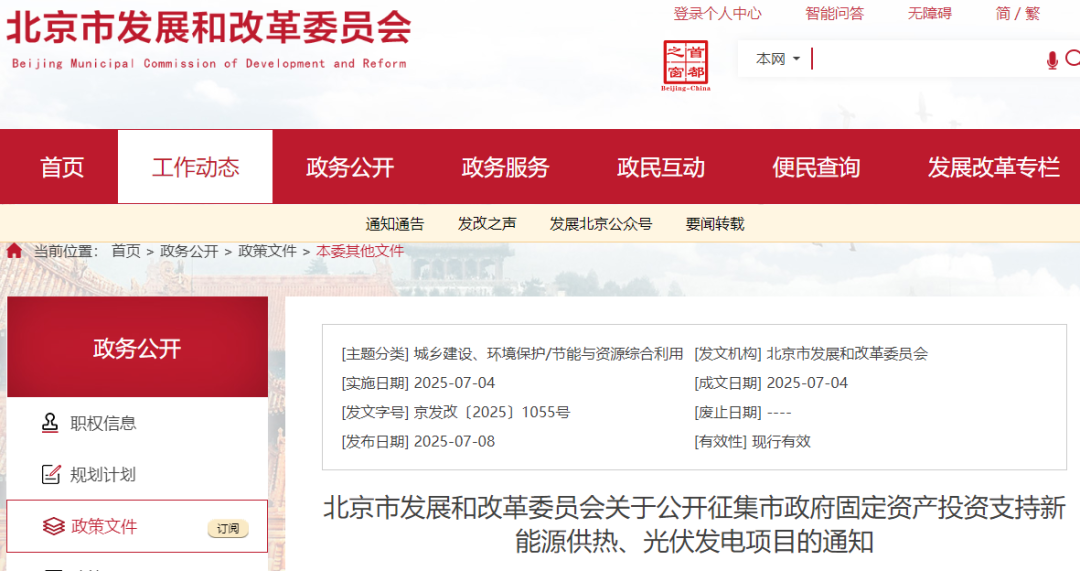Open the 智能问答 link
Viewport: 1080px width, 571px height.
click(834, 13)
